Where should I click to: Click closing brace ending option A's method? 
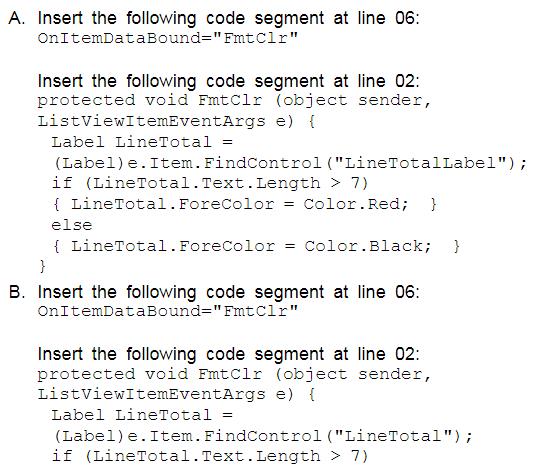43,266
